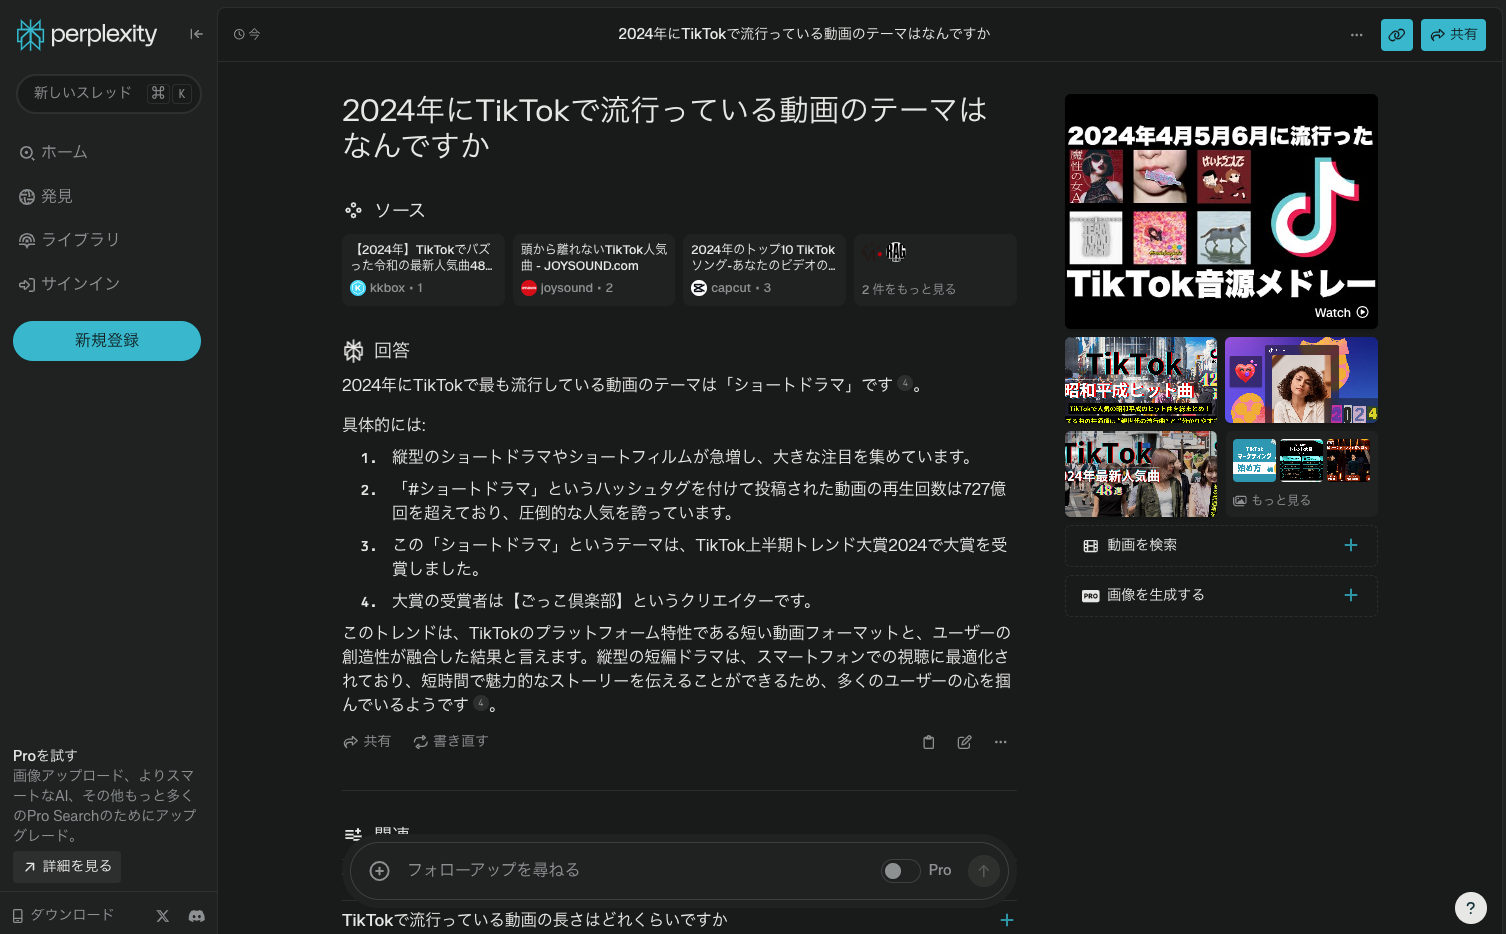The image size is (1506, 934).
Task: Click the 新規登録 button
Action: [x=107, y=341]
